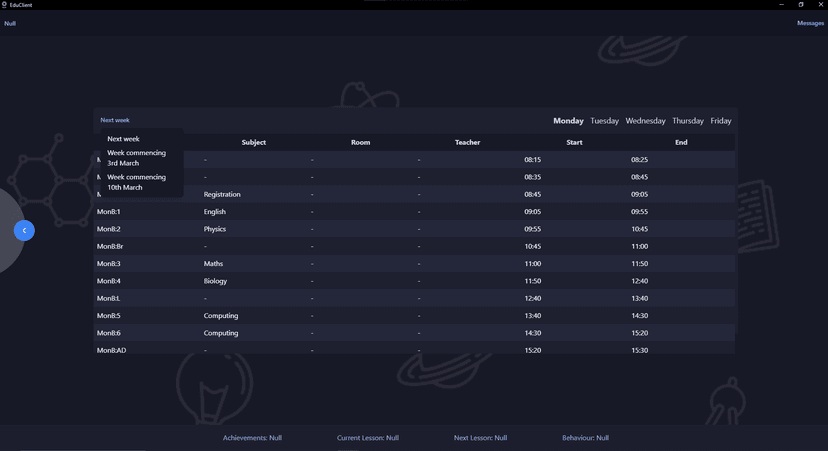The height and width of the screenshot is (451, 828).
Task: Switch to the Monday tab
Action: click(568, 121)
